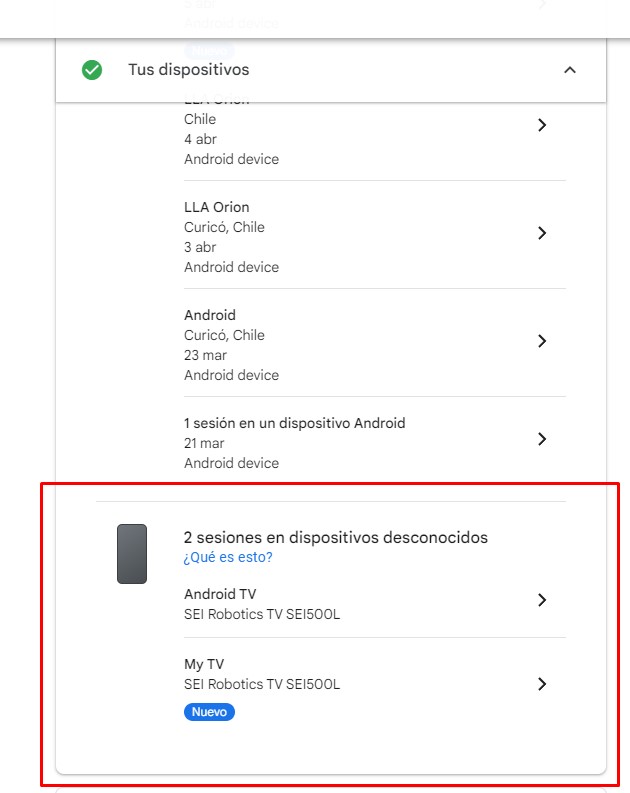The height and width of the screenshot is (793, 630).
Task: Select the My TV device name
Action: click(204, 665)
